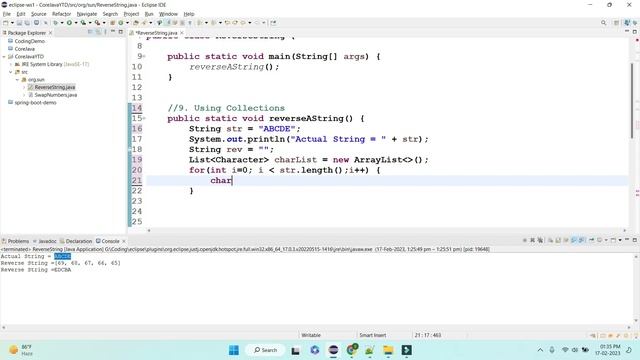The image size is (640, 360).
Task: Select the CodingDemo project
Action: pos(29,41)
